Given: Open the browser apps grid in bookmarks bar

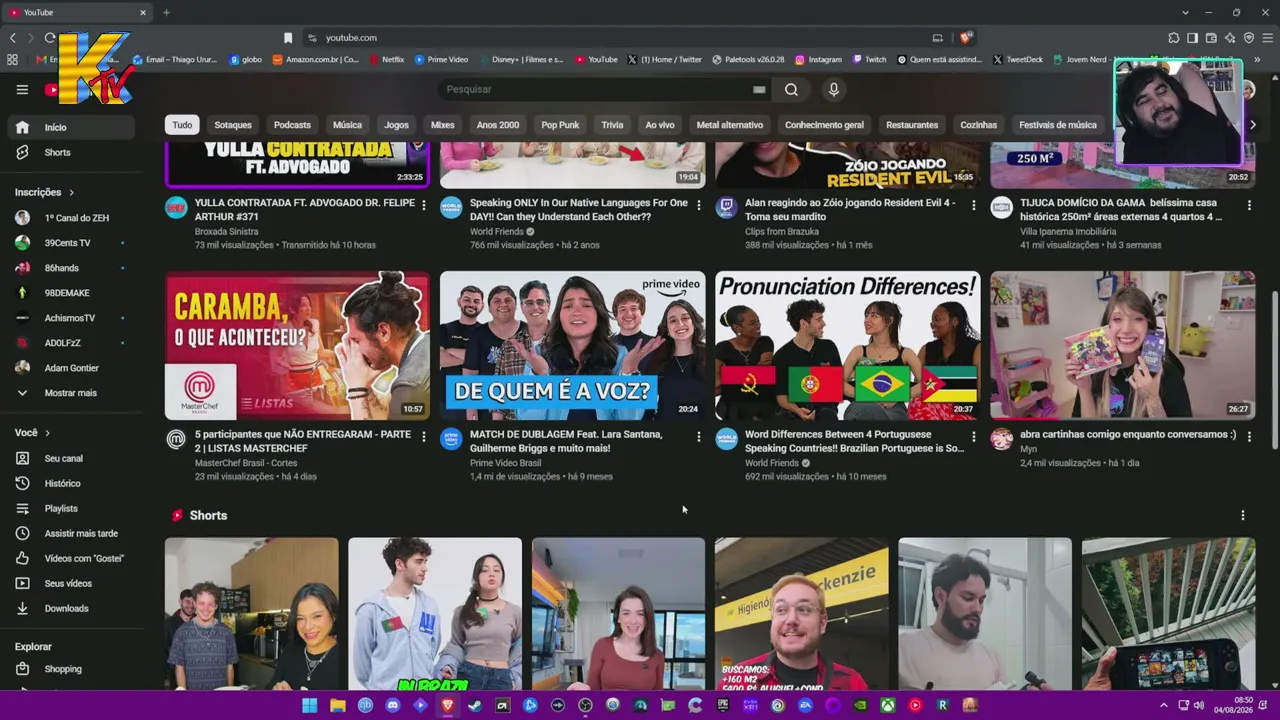Looking at the screenshot, I should tap(12, 59).
